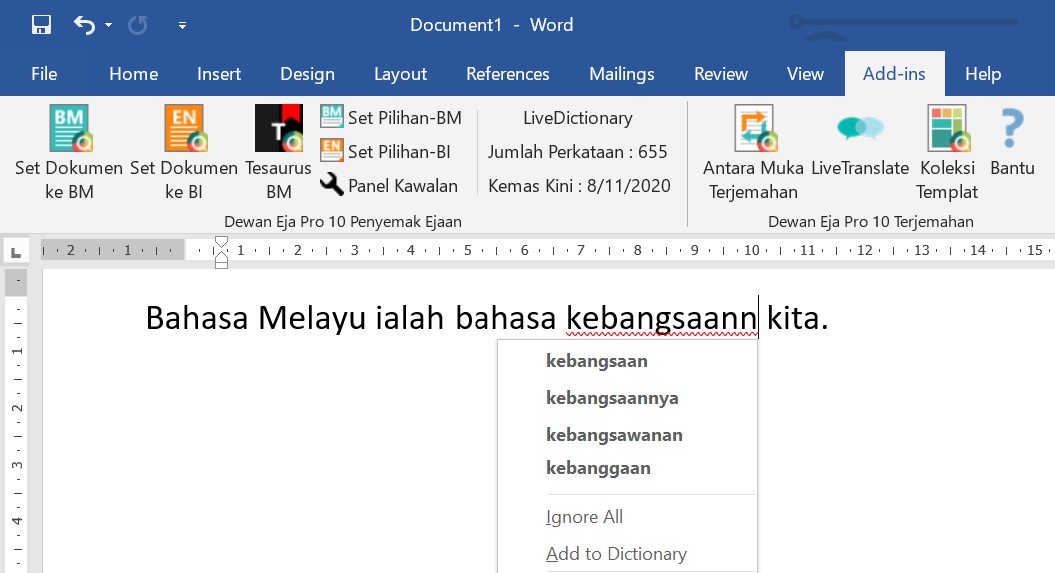Click the Set Pilihan-BI icon
1055x573 pixels.
332,151
